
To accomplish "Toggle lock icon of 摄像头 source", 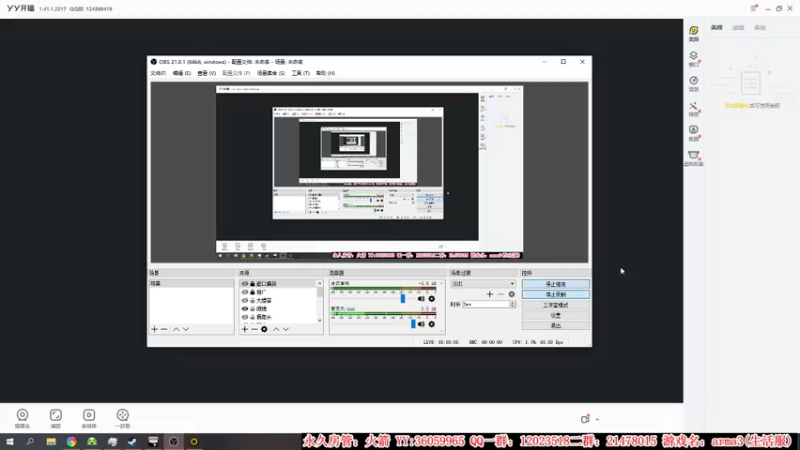I will click(252, 317).
